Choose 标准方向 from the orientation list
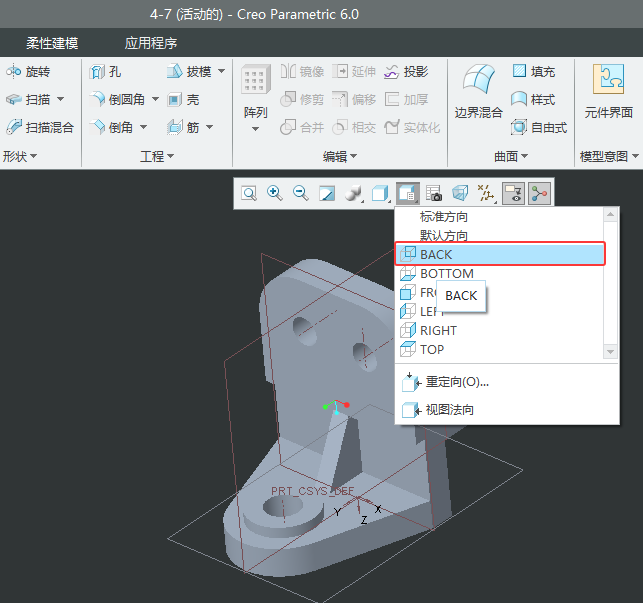 pyautogui.click(x=444, y=217)
